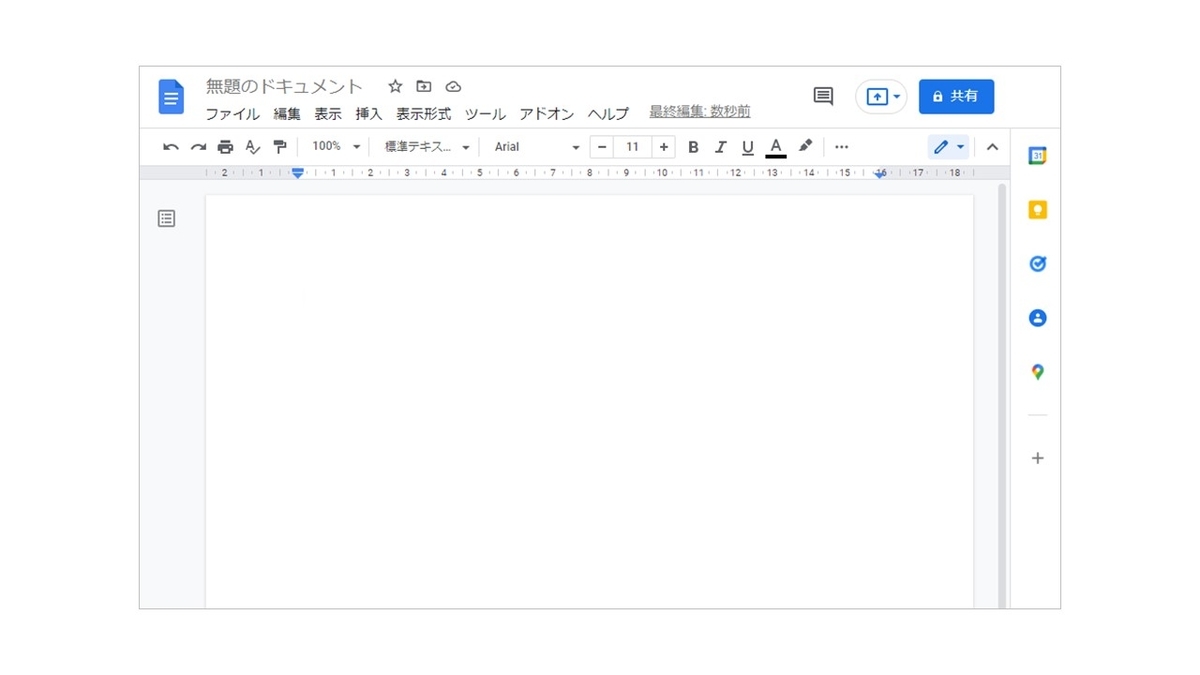This screenshot has width=1200, height=675.
Task: Check the cloud save status icon
Action: 453,87
